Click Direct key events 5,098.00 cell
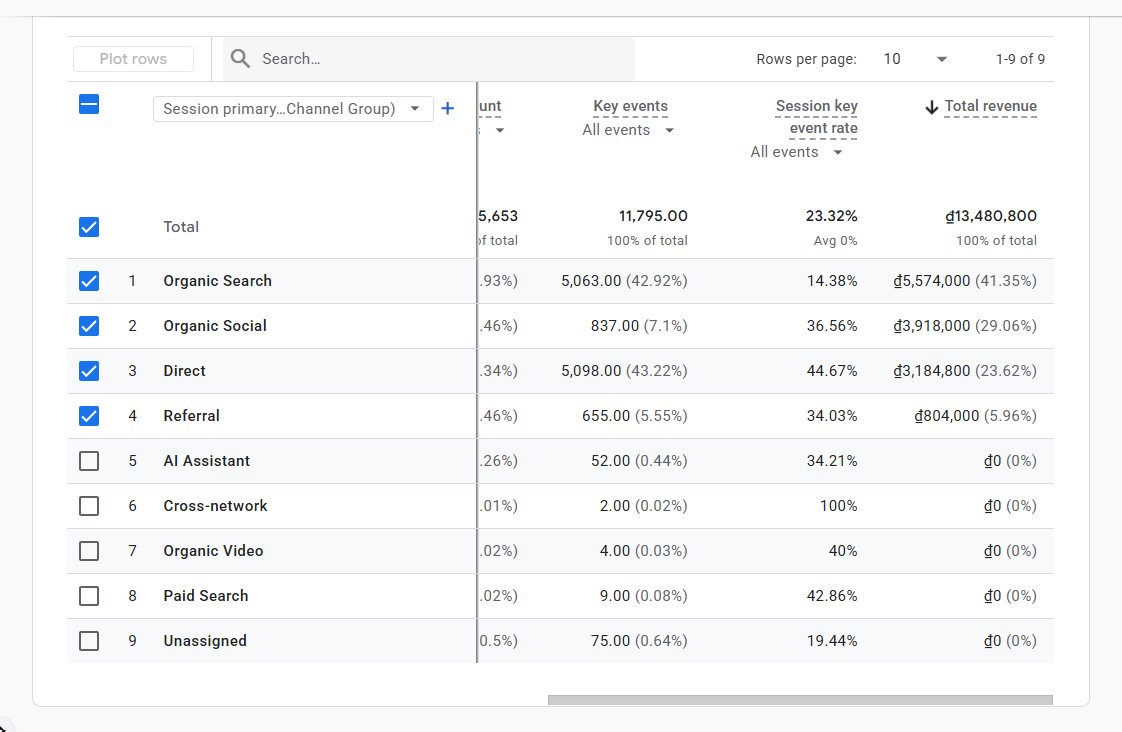1122x732 pixels. coord(625,371)
